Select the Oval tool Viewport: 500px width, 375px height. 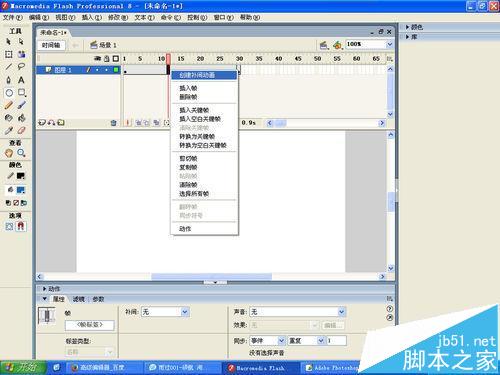point(9,93)
